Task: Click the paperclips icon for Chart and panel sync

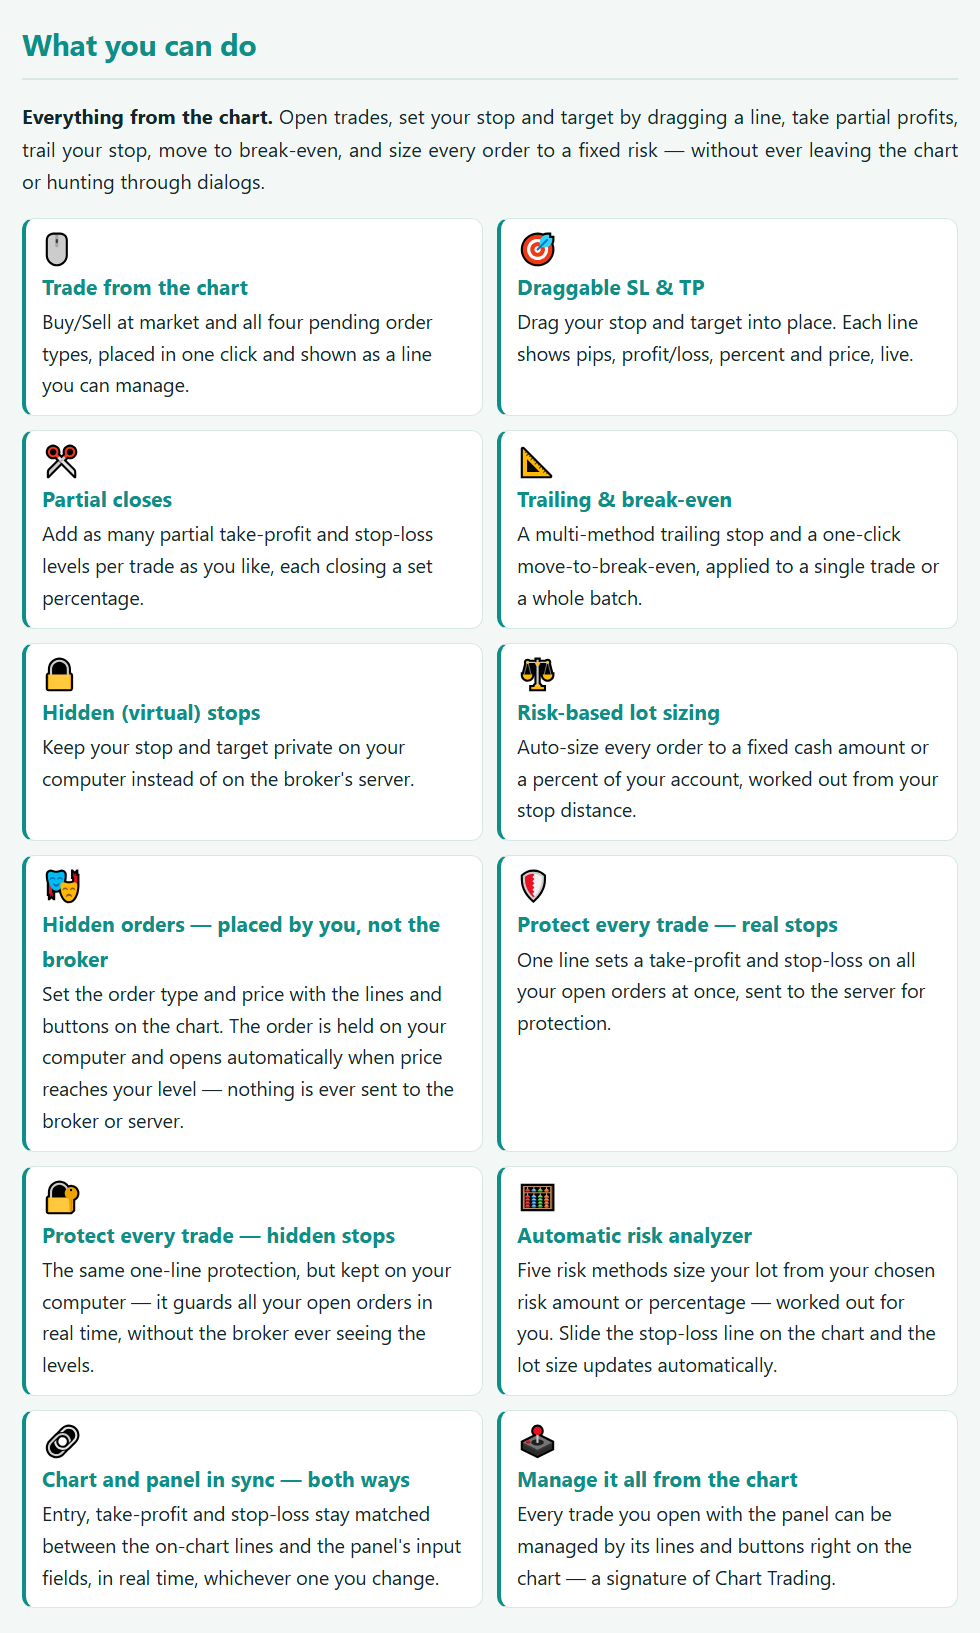Action: pos(62,1441)
